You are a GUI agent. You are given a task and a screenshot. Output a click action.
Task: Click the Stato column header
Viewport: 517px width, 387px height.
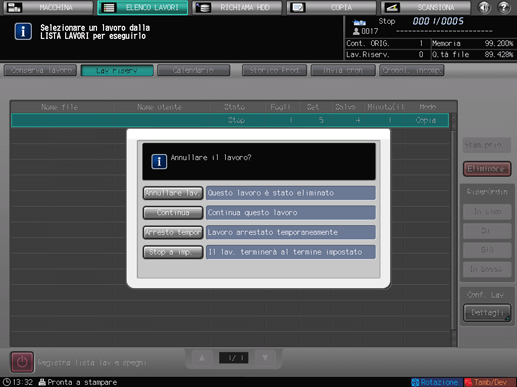(x=235, y=107)
